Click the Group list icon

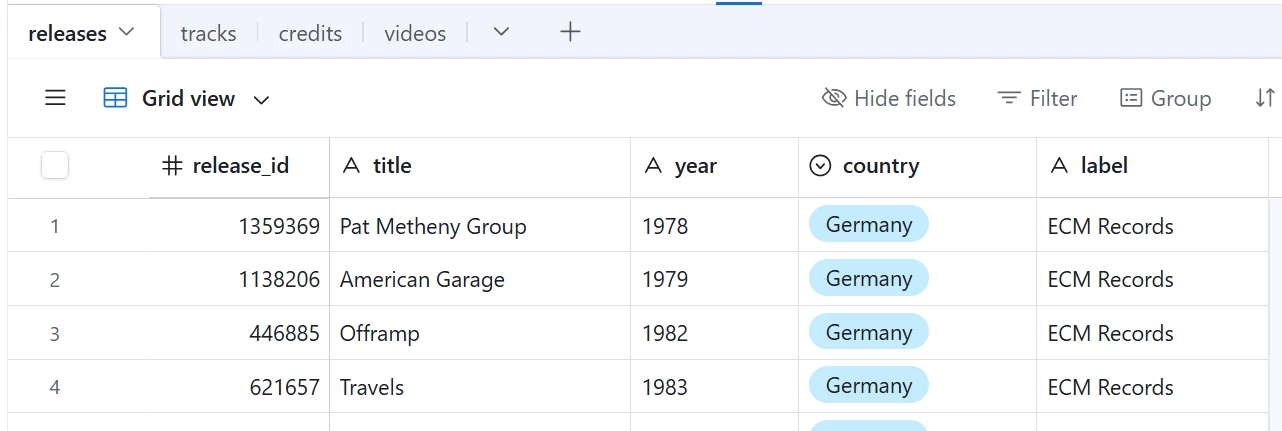tap(1131, 98)
